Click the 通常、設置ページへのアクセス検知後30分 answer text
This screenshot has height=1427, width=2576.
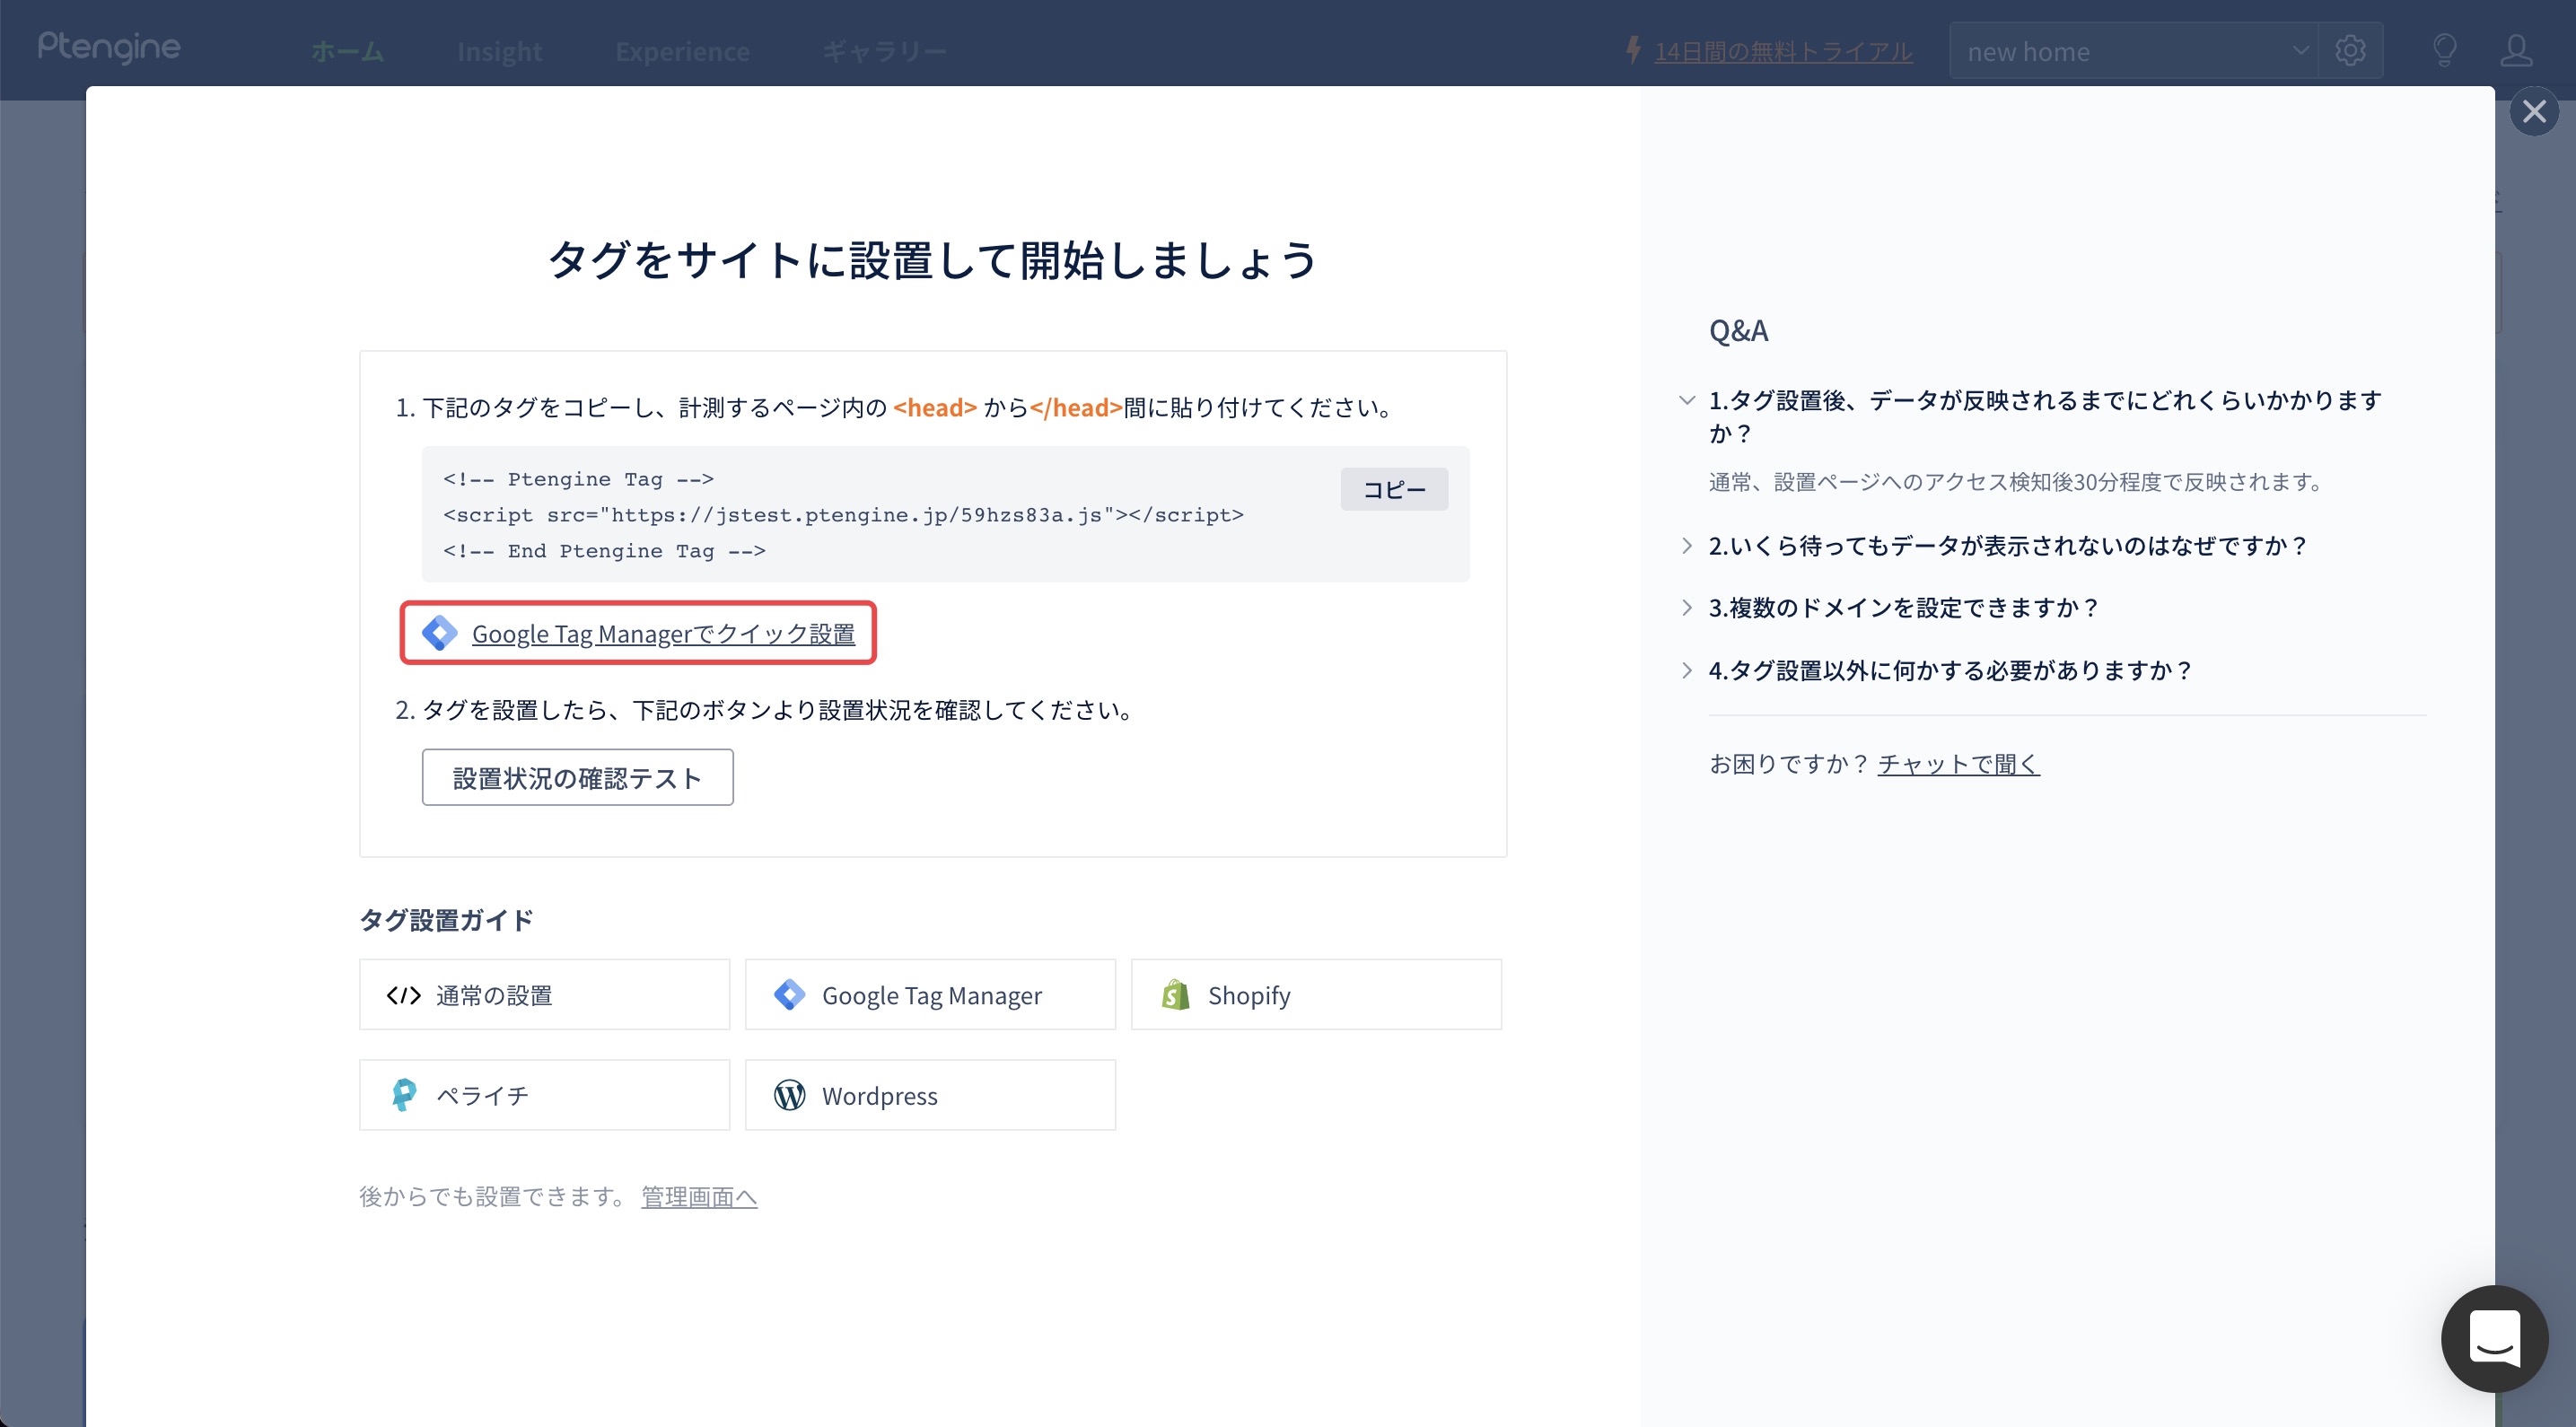2018,482
